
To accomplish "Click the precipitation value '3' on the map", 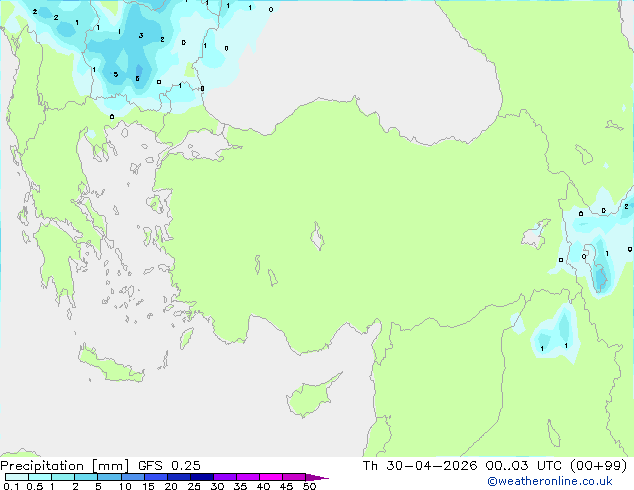I will [x=141, y=36].
